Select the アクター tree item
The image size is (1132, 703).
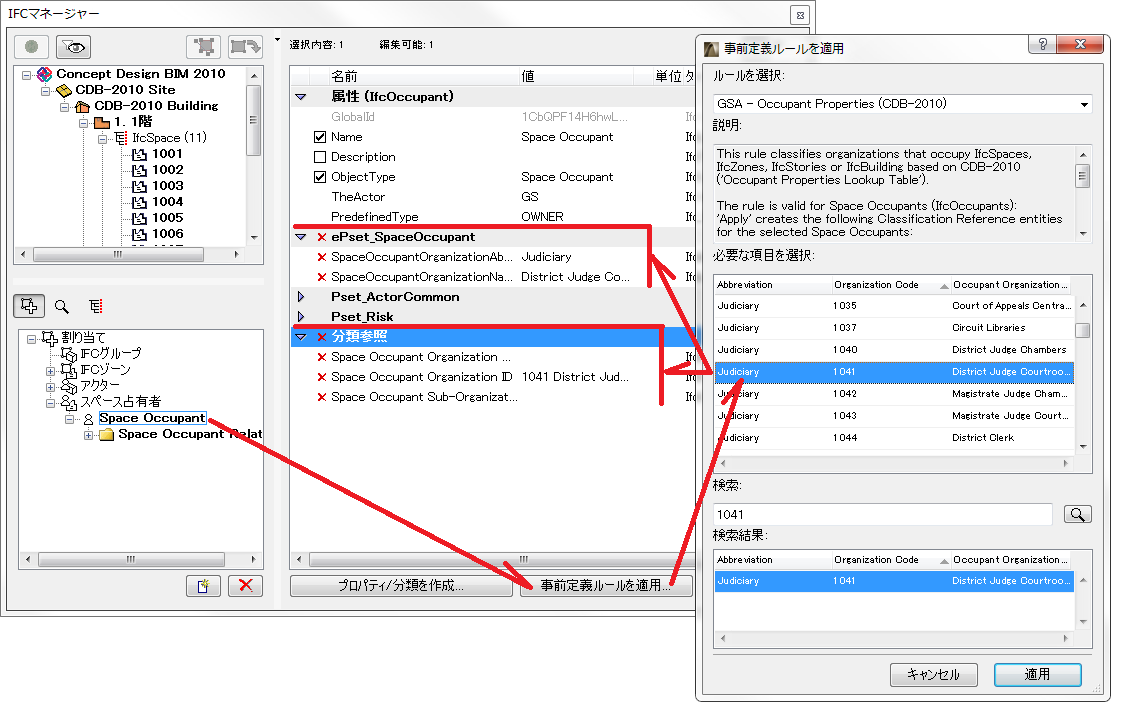(91, 385)
